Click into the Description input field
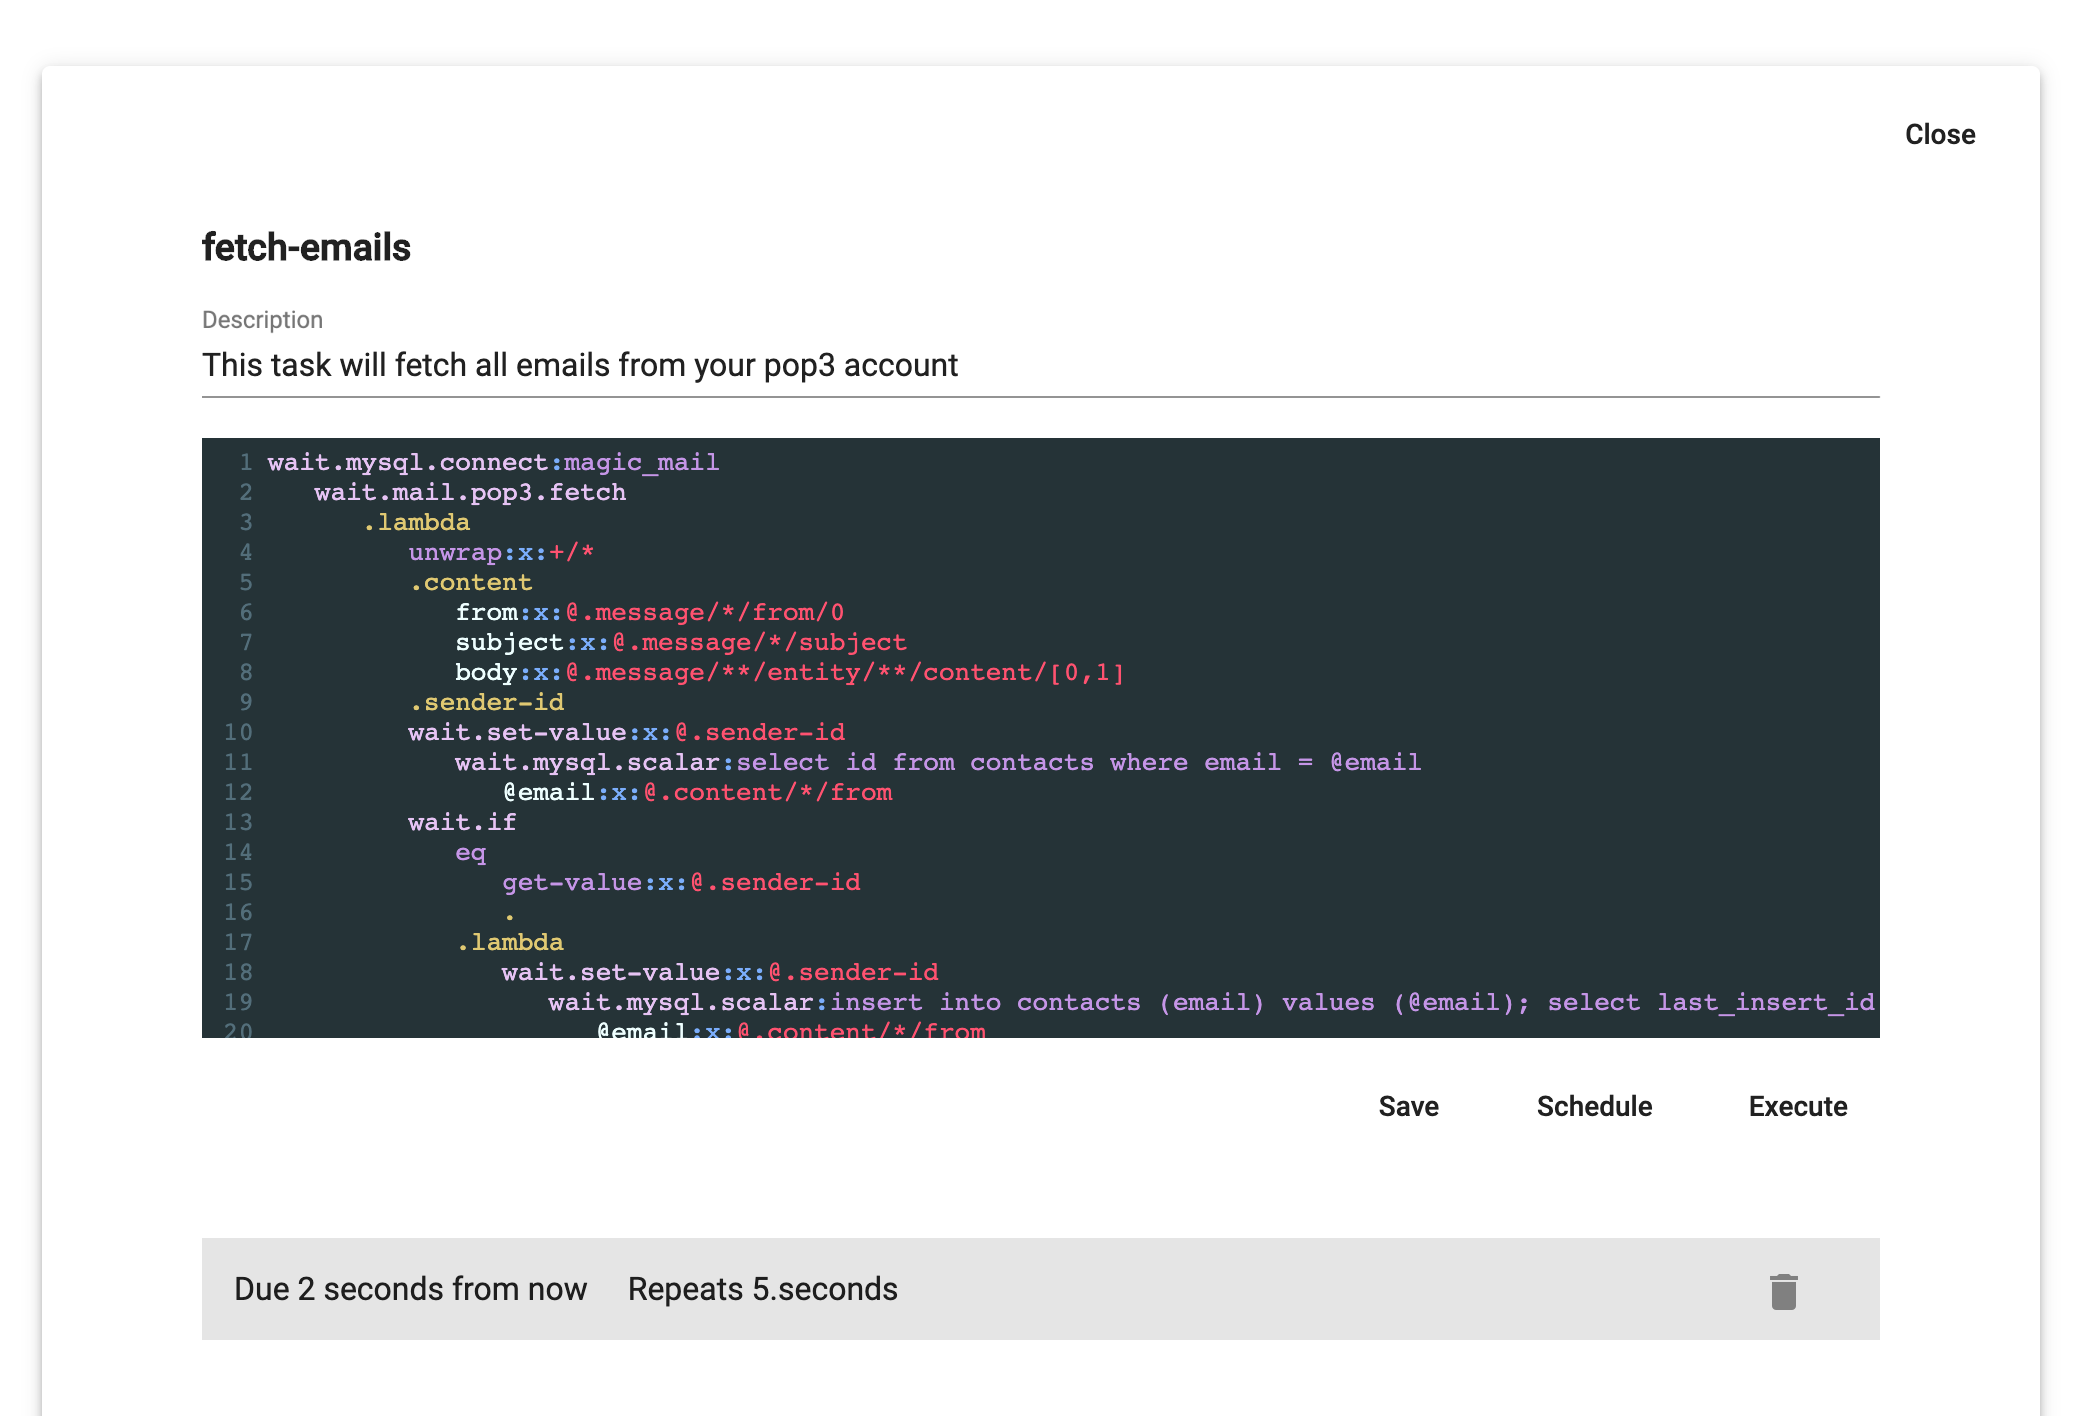This screenshot has width=2094, height=1416. [1040, 365]
